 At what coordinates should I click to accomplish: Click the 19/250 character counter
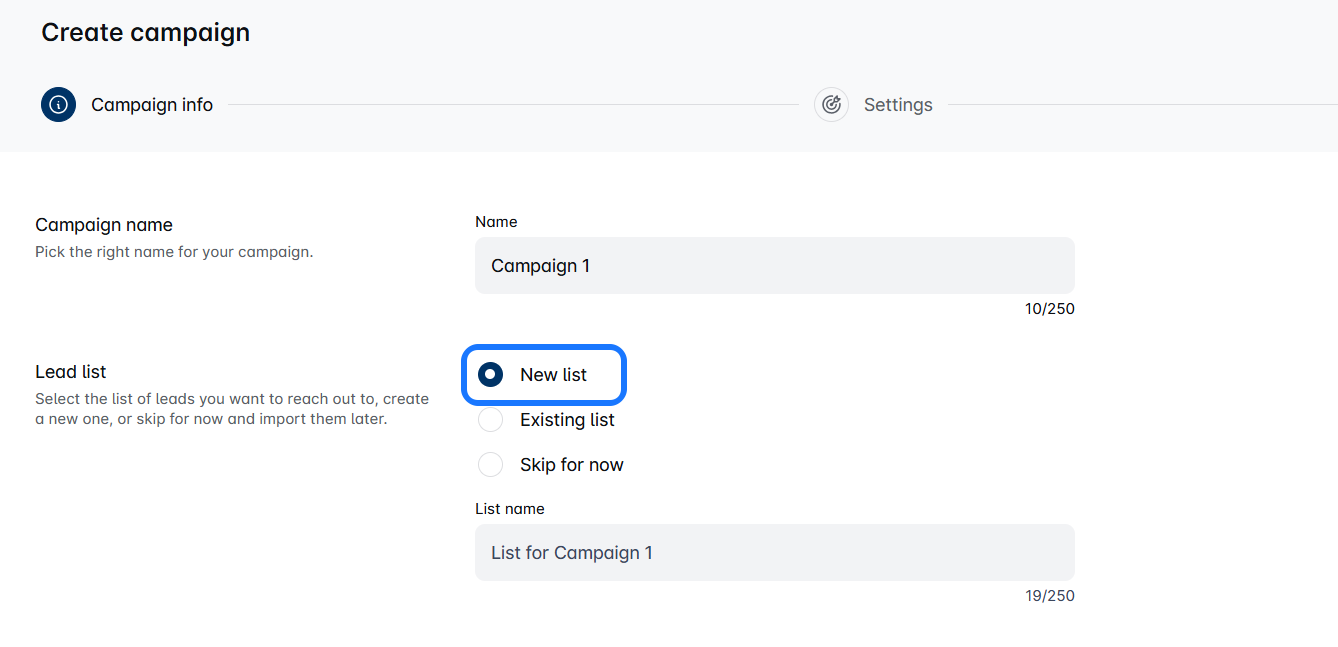(x=1050, y=596)
